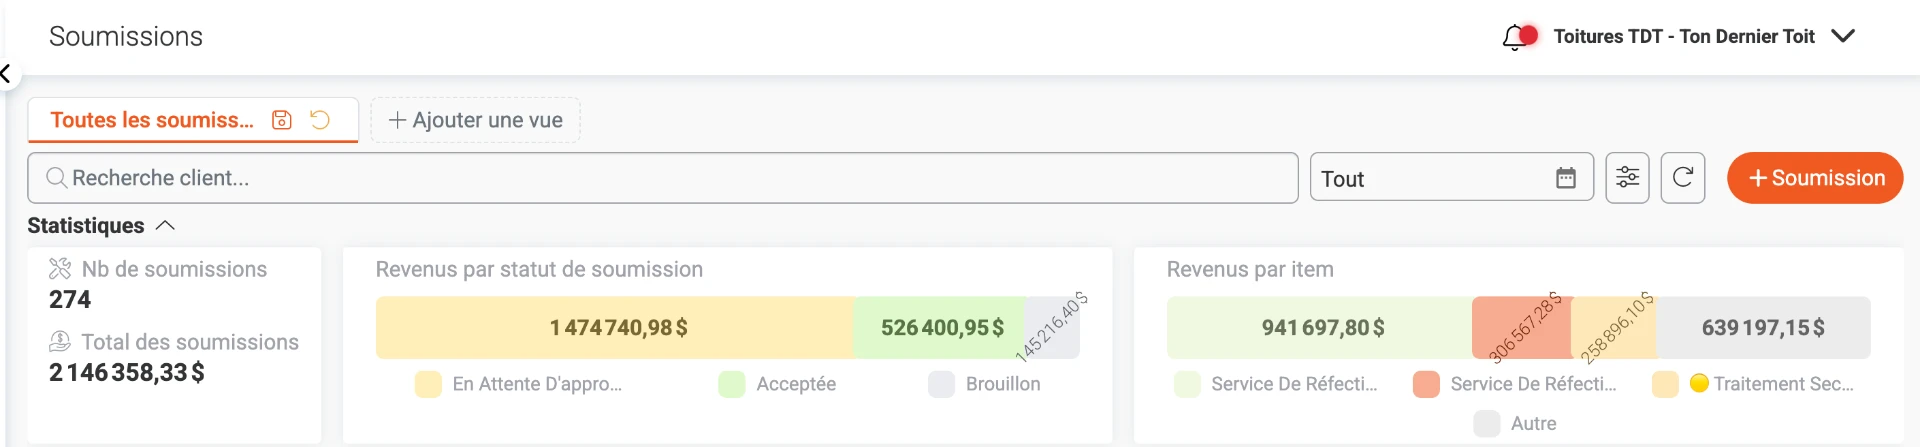The height and width of the screenshot is (447, 1920).
Task: Toggle the Acceptée legend item
Action: (778, 384)
